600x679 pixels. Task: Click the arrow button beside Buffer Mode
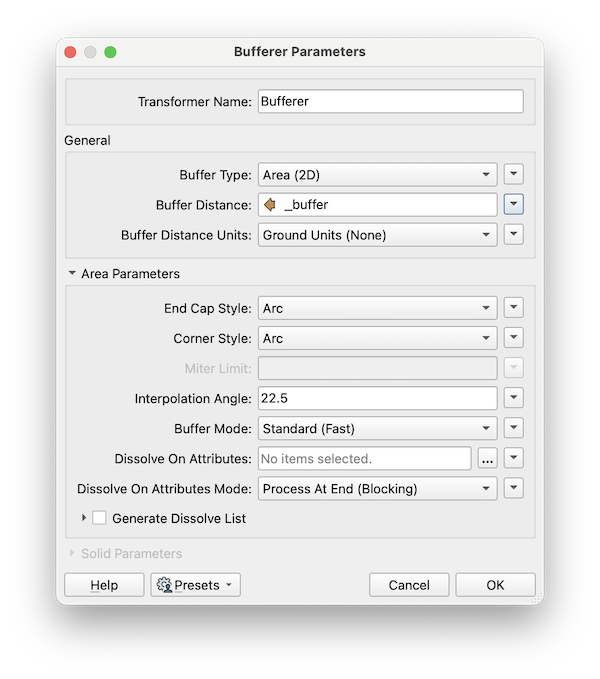click(513, 429)
